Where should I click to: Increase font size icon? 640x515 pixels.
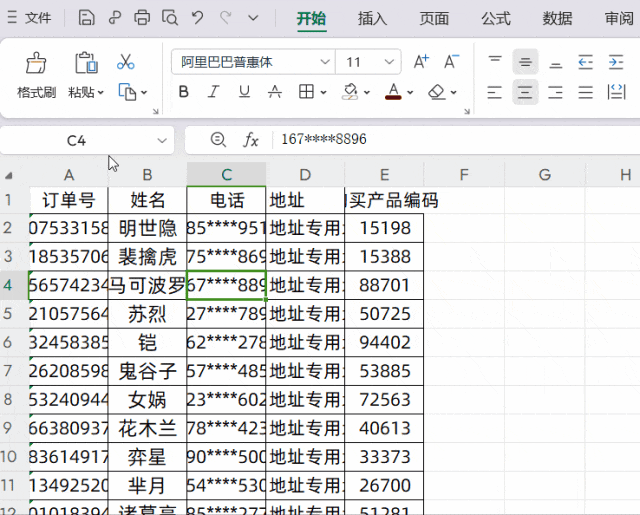point(421,62)
